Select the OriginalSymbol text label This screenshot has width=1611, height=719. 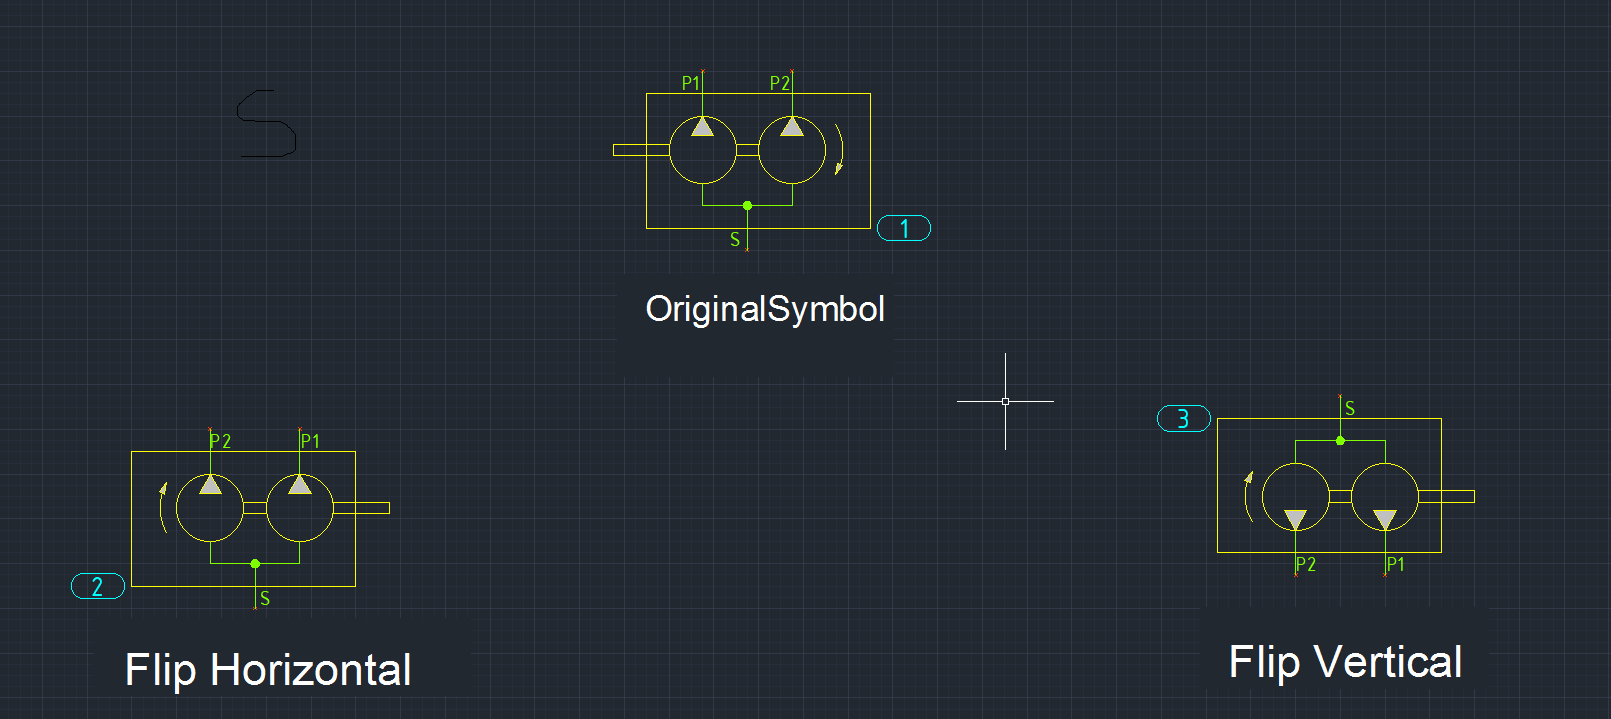click(x=765, y=309)
